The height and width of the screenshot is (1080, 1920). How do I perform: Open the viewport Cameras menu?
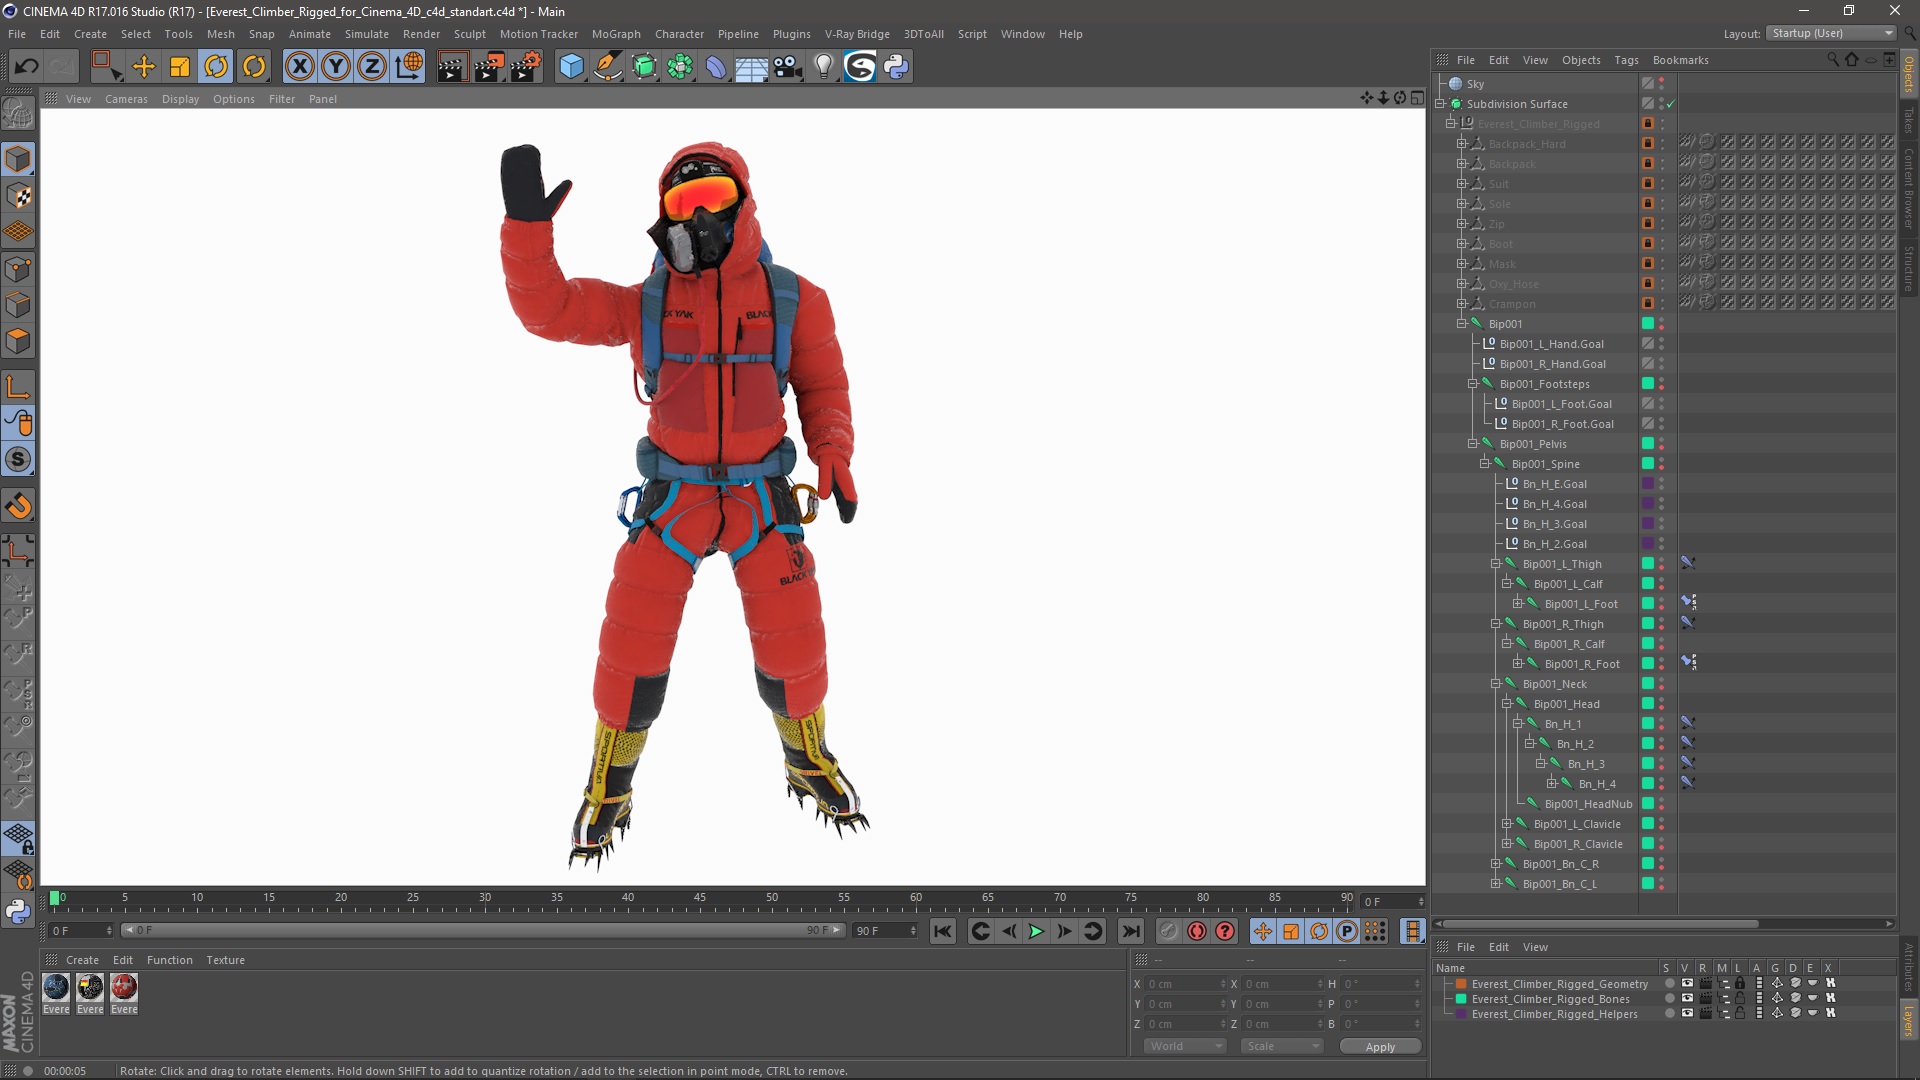tap(126, 99)
